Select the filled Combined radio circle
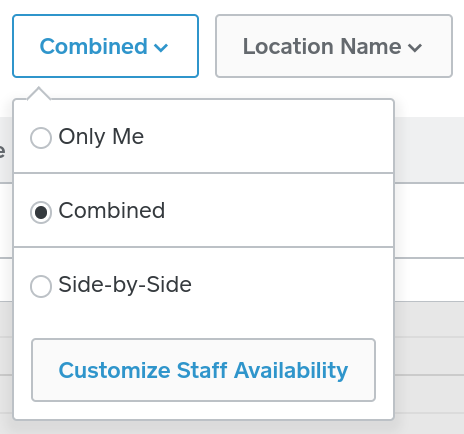 41,212
